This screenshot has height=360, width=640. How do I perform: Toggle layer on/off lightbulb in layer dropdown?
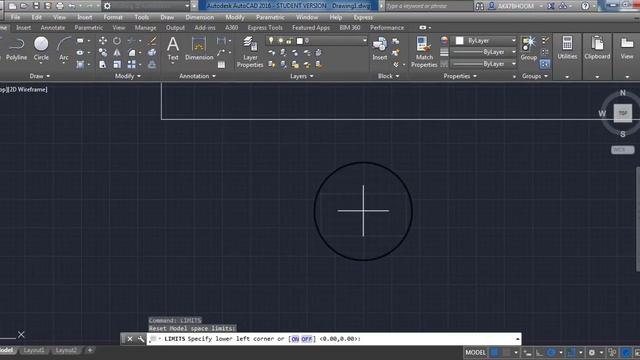pos(271,40)
